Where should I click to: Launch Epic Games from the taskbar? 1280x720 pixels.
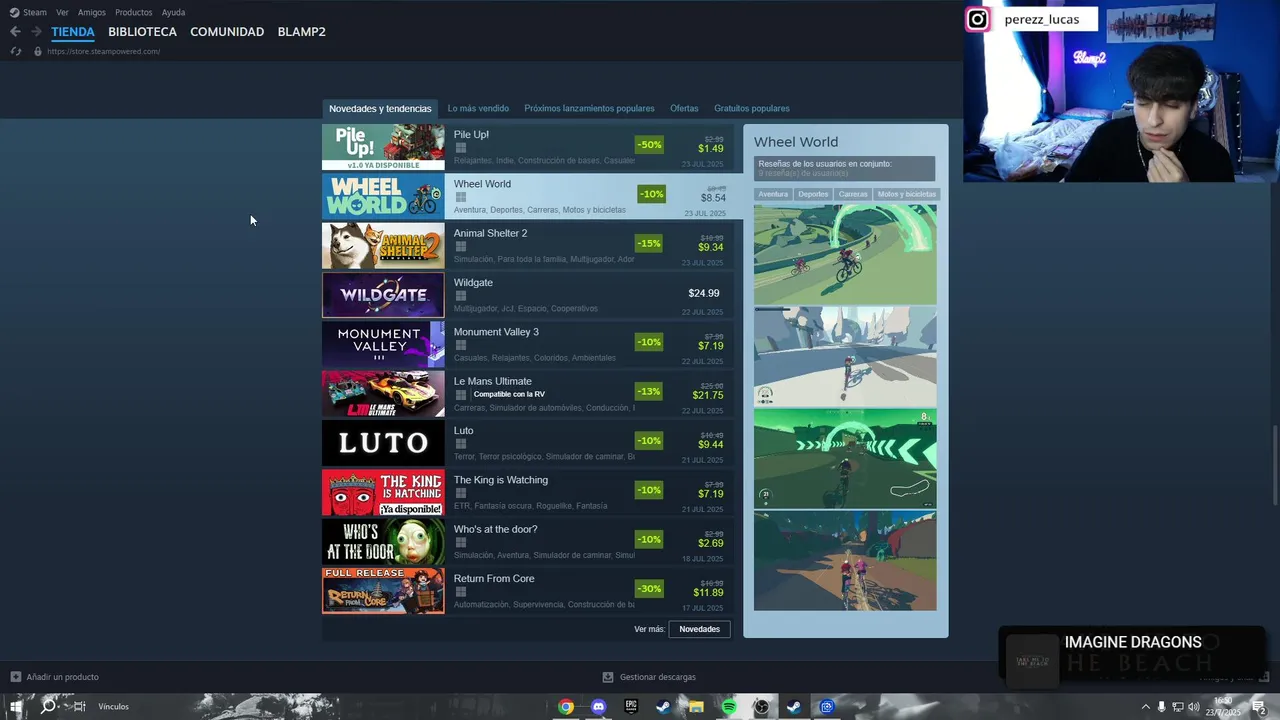(631, 707)
